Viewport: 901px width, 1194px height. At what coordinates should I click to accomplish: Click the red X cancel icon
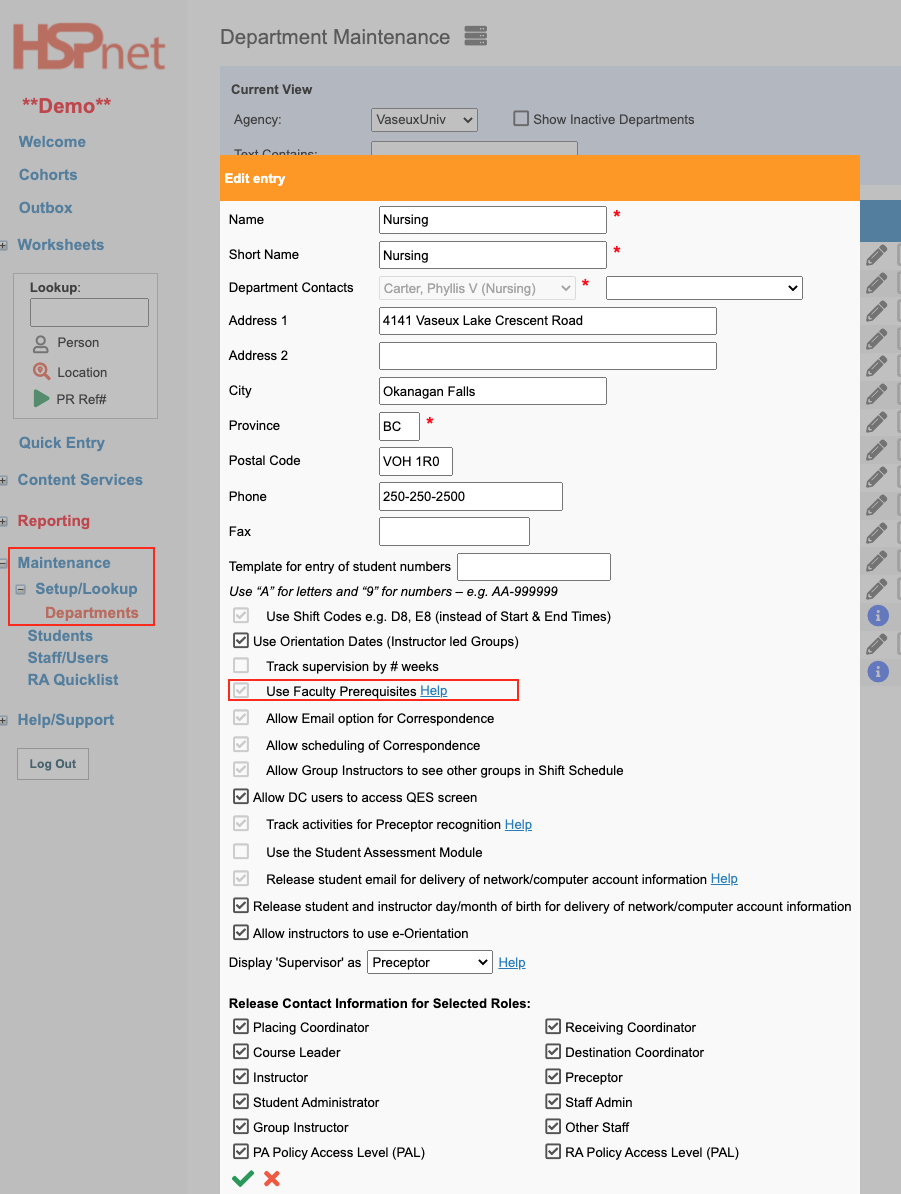272,1178
